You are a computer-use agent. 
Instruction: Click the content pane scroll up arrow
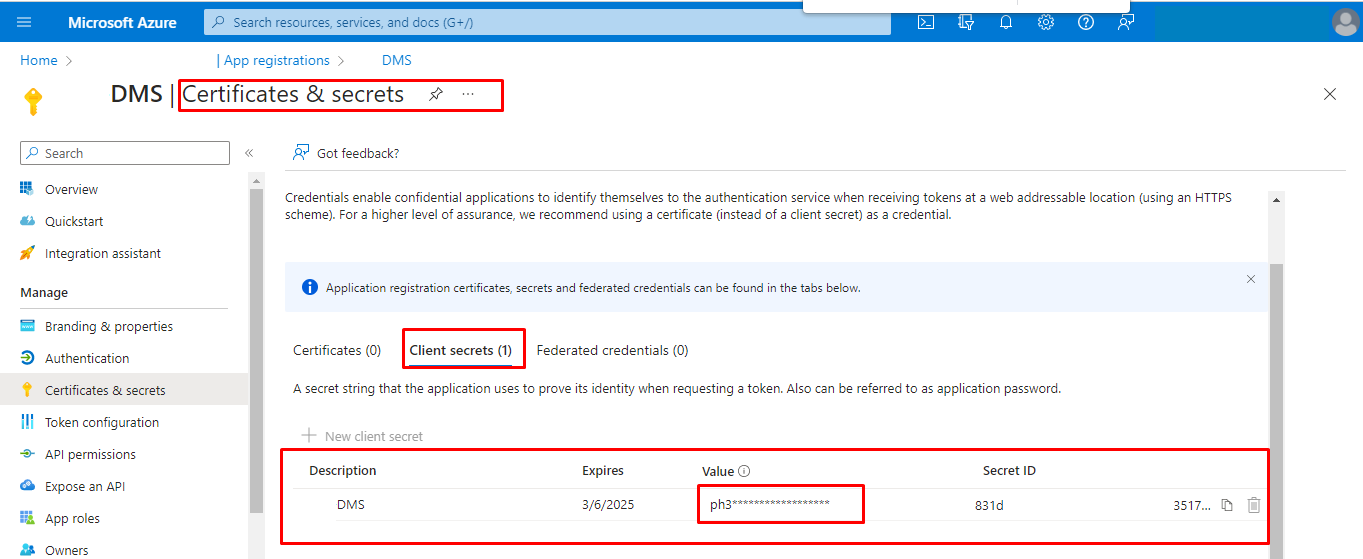point(1276,200)
